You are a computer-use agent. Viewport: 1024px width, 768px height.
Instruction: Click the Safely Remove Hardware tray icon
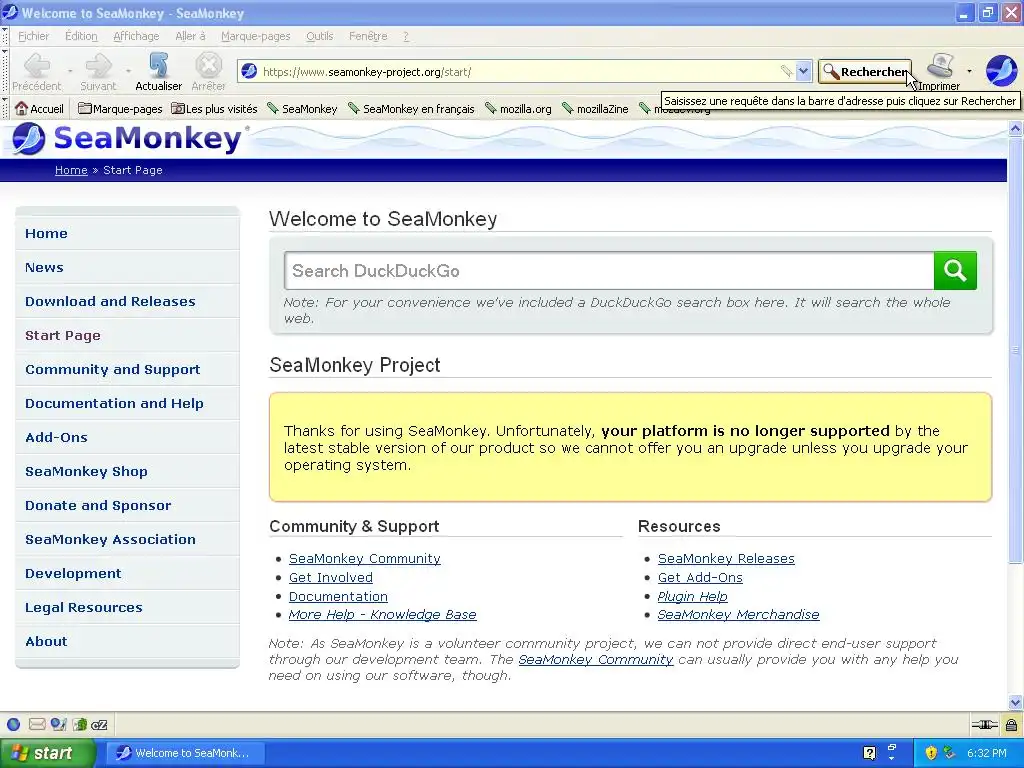(950, 753)
